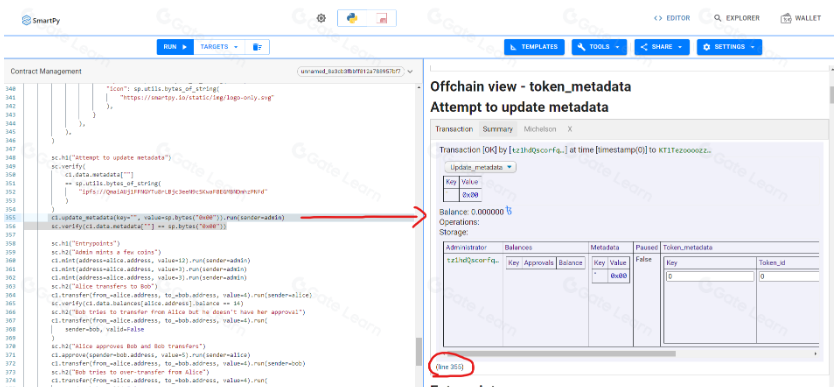Switch to the Python language mode icon
This screenshot has width=840, height=387.
pyautogui.click(x=352, y=18)
